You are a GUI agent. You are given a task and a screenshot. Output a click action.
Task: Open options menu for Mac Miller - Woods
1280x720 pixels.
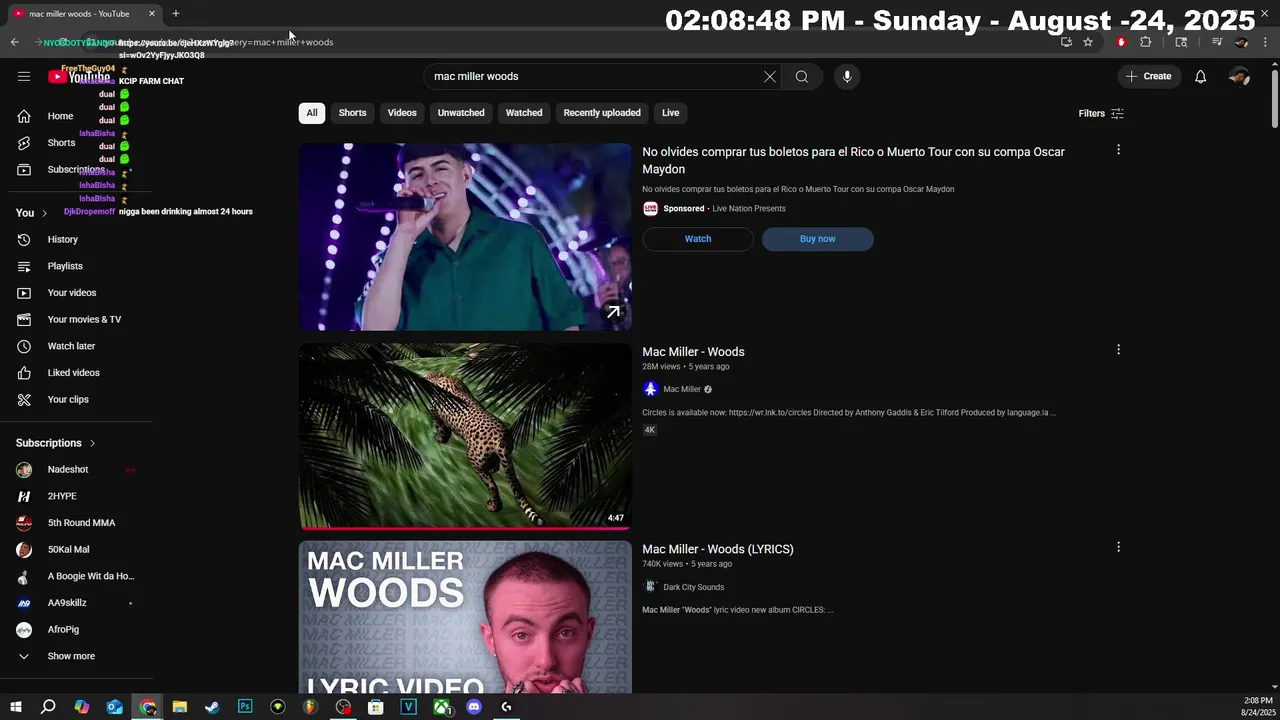point(1118,350)
